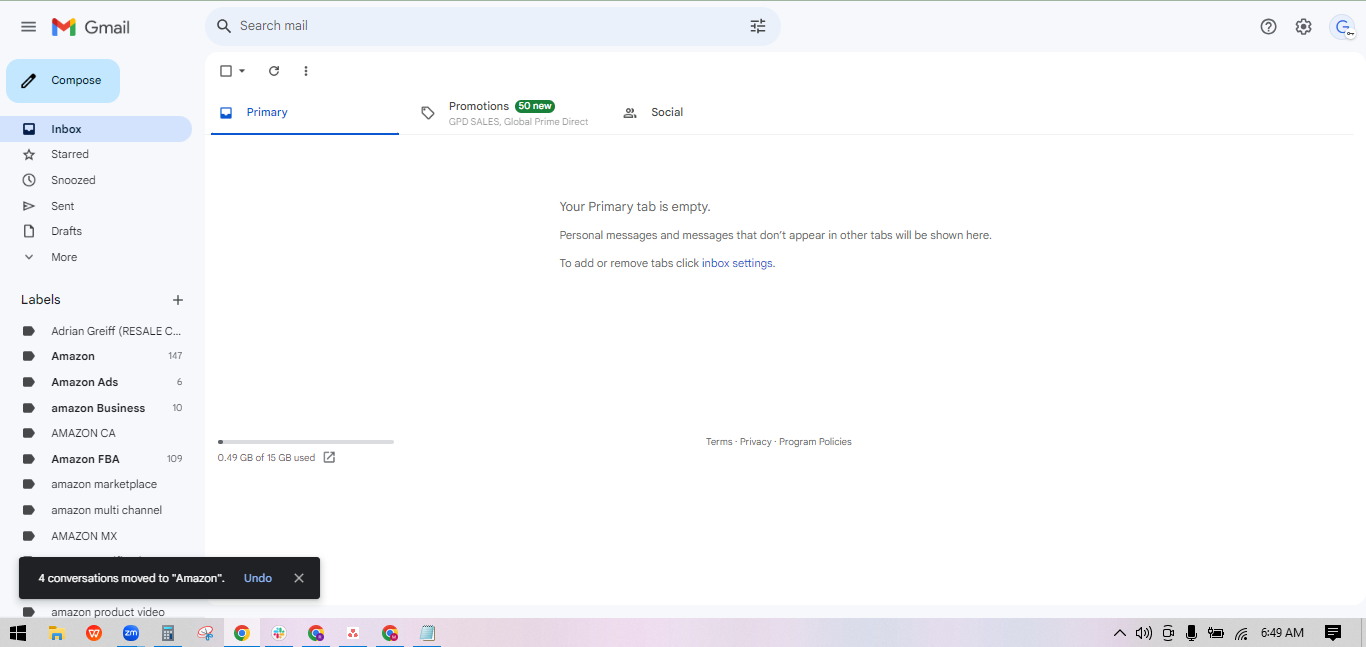Open Notepad from the taskbar
Image resolution: width=1366 pixels, height=647 pixels.
pyautogui.click(x=427, y=633)
